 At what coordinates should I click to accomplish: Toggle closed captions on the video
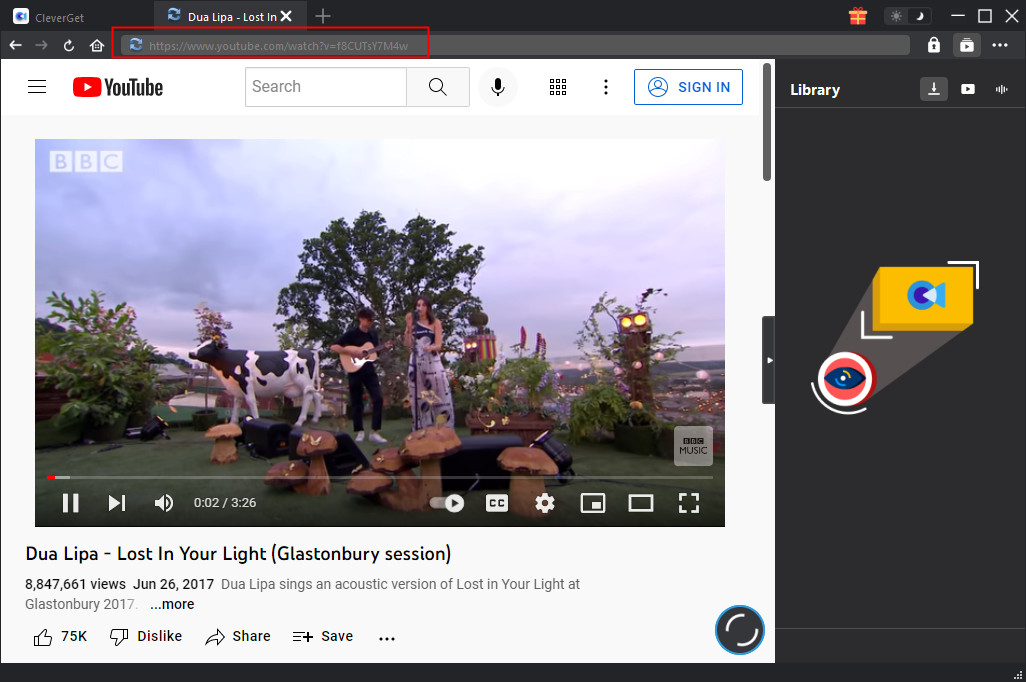(x=496, y=503)
